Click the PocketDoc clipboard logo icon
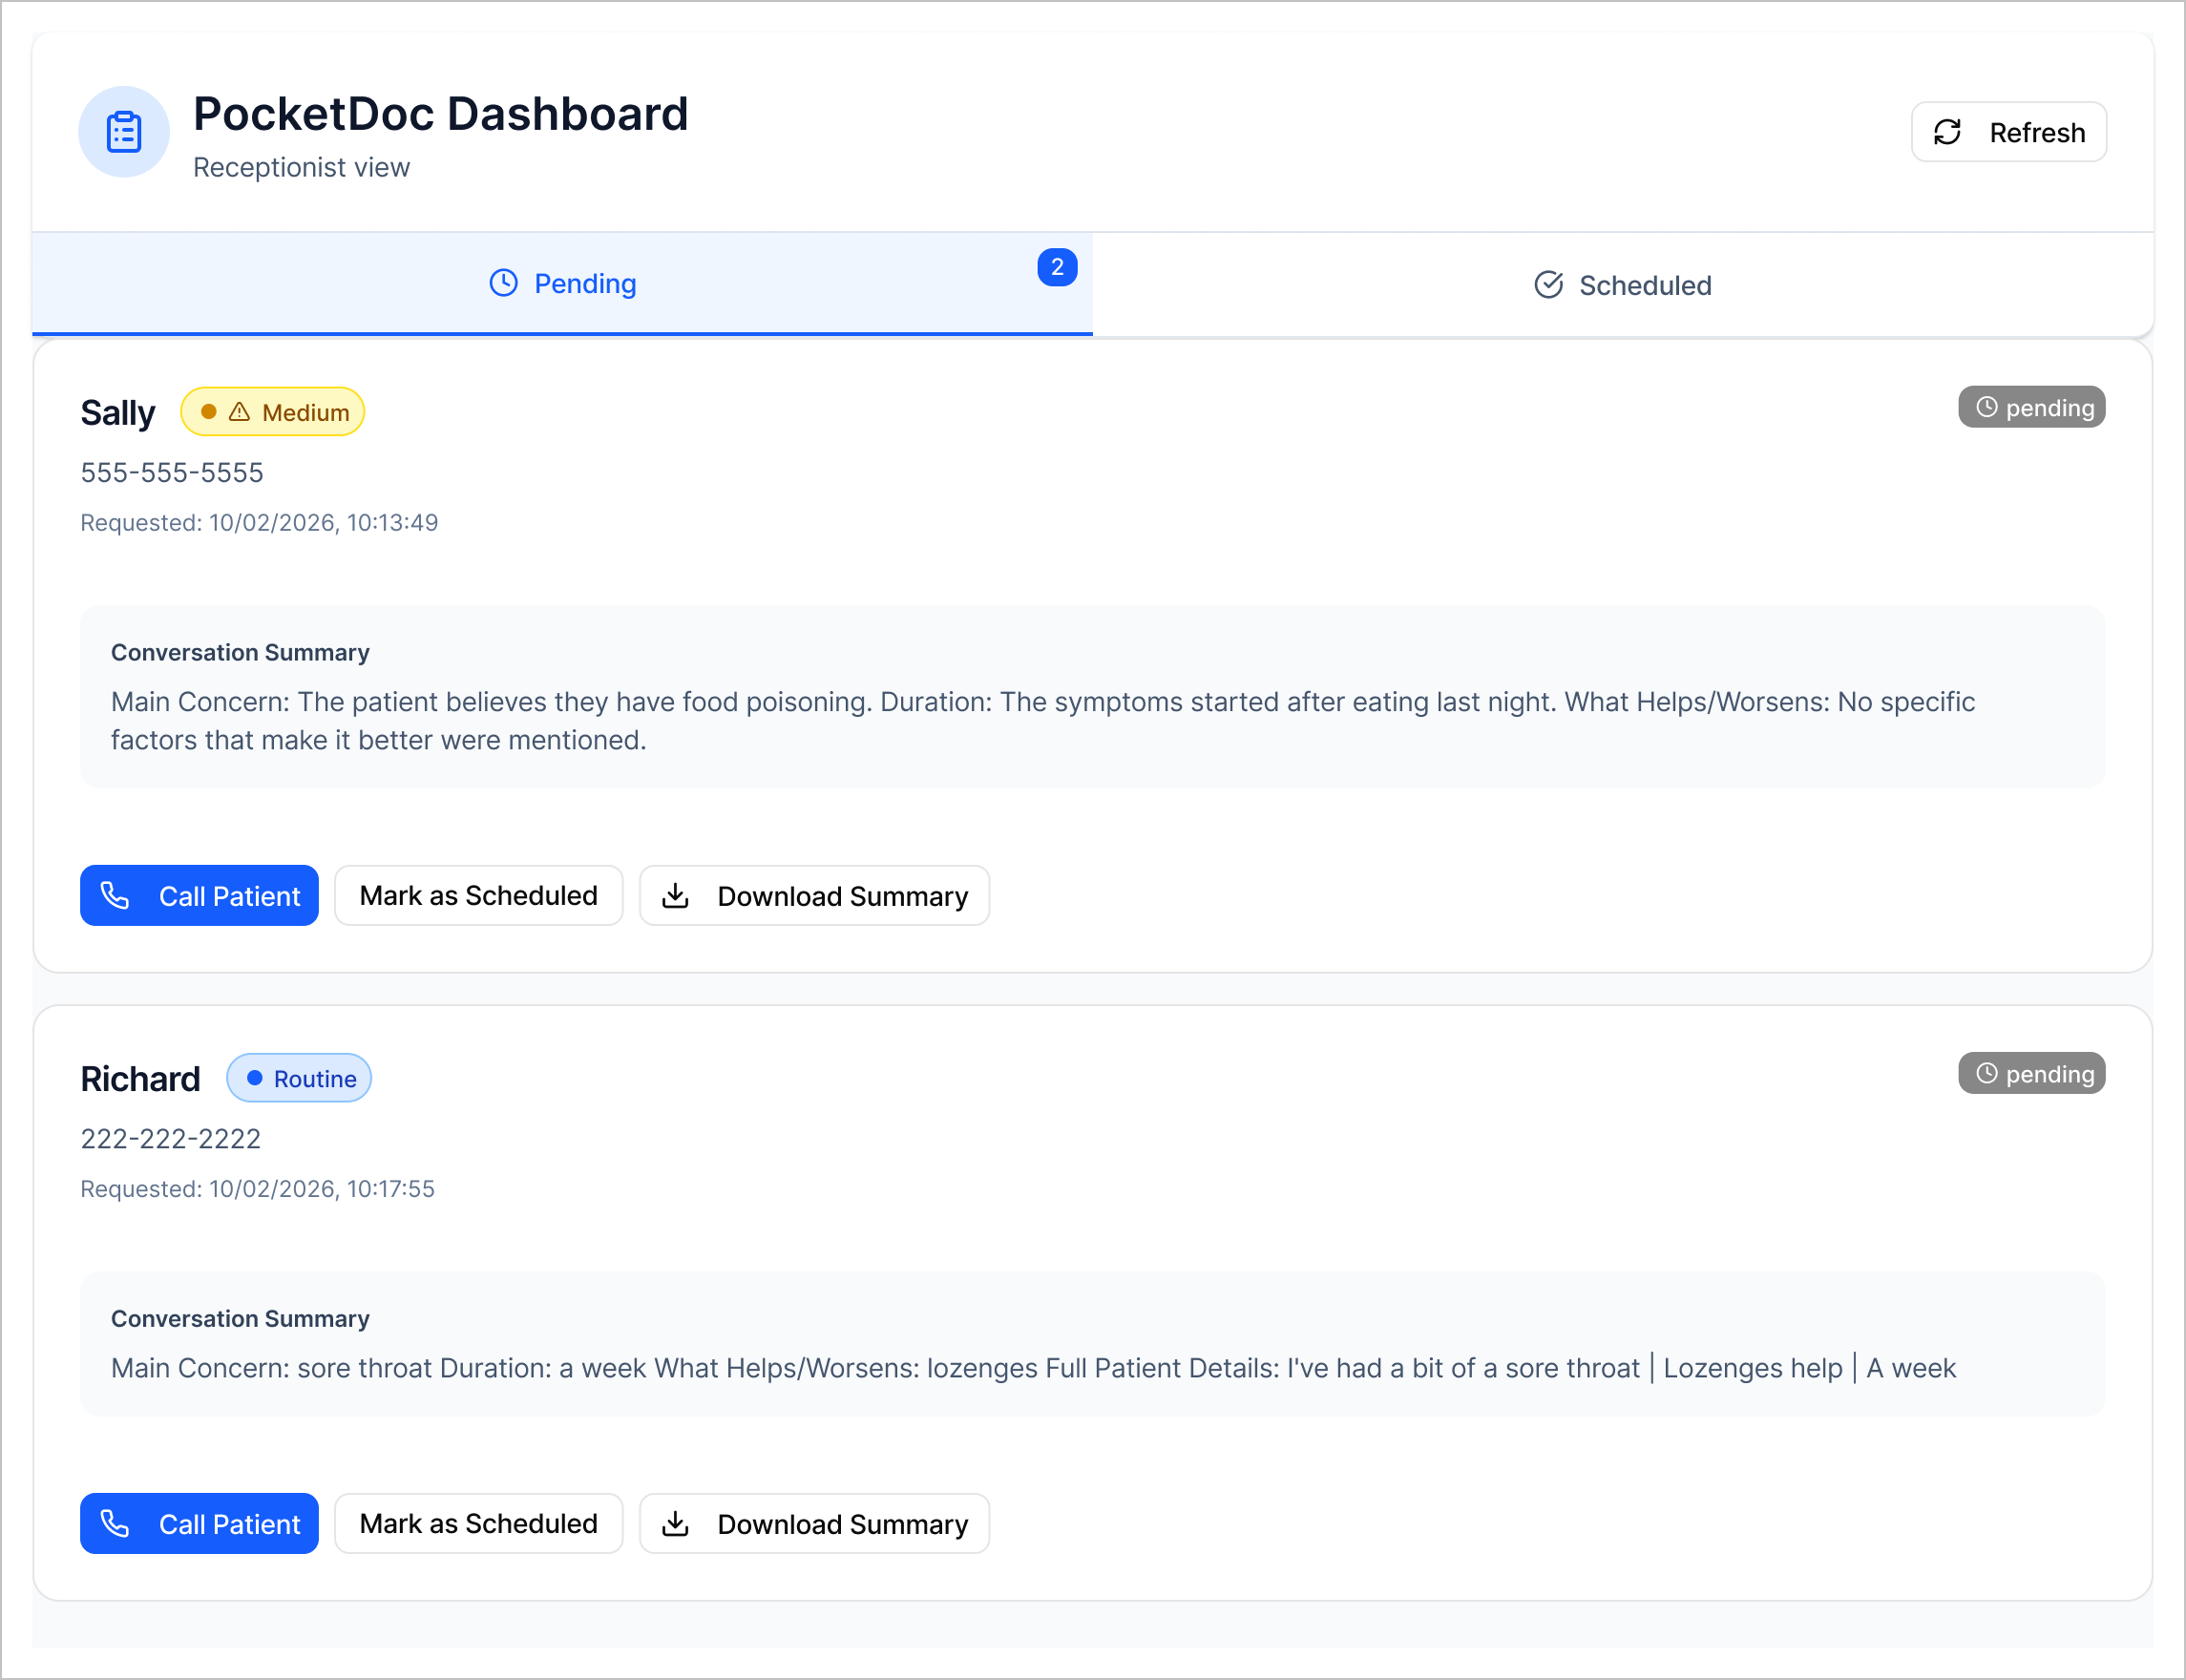Image resolution: width=2186 pixels, height=1680 pixels. 124,132
